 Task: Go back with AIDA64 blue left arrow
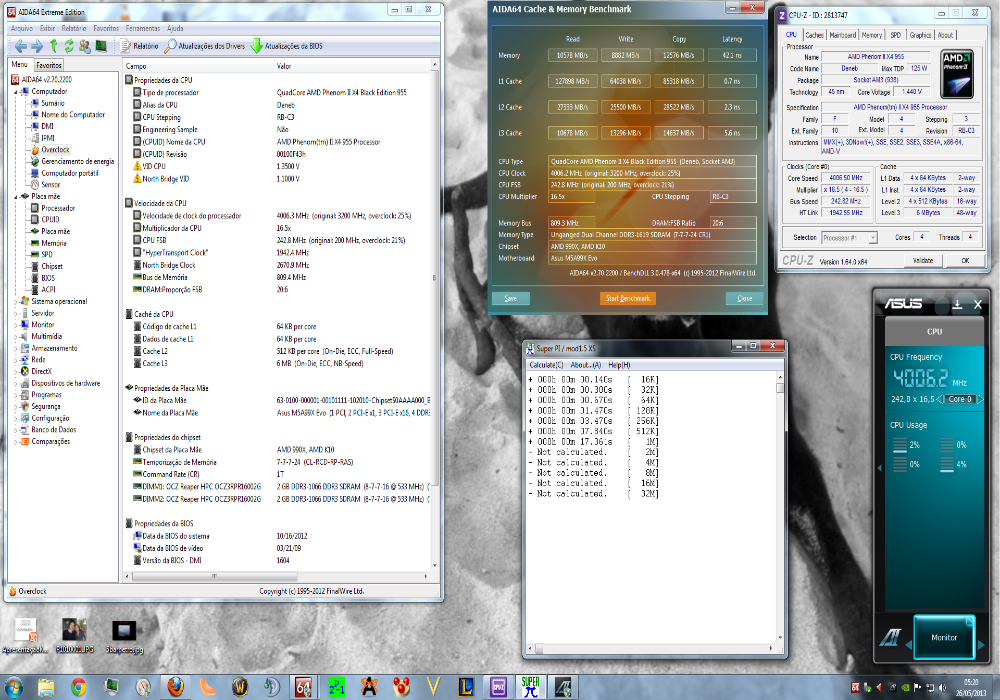click(20, 46)
